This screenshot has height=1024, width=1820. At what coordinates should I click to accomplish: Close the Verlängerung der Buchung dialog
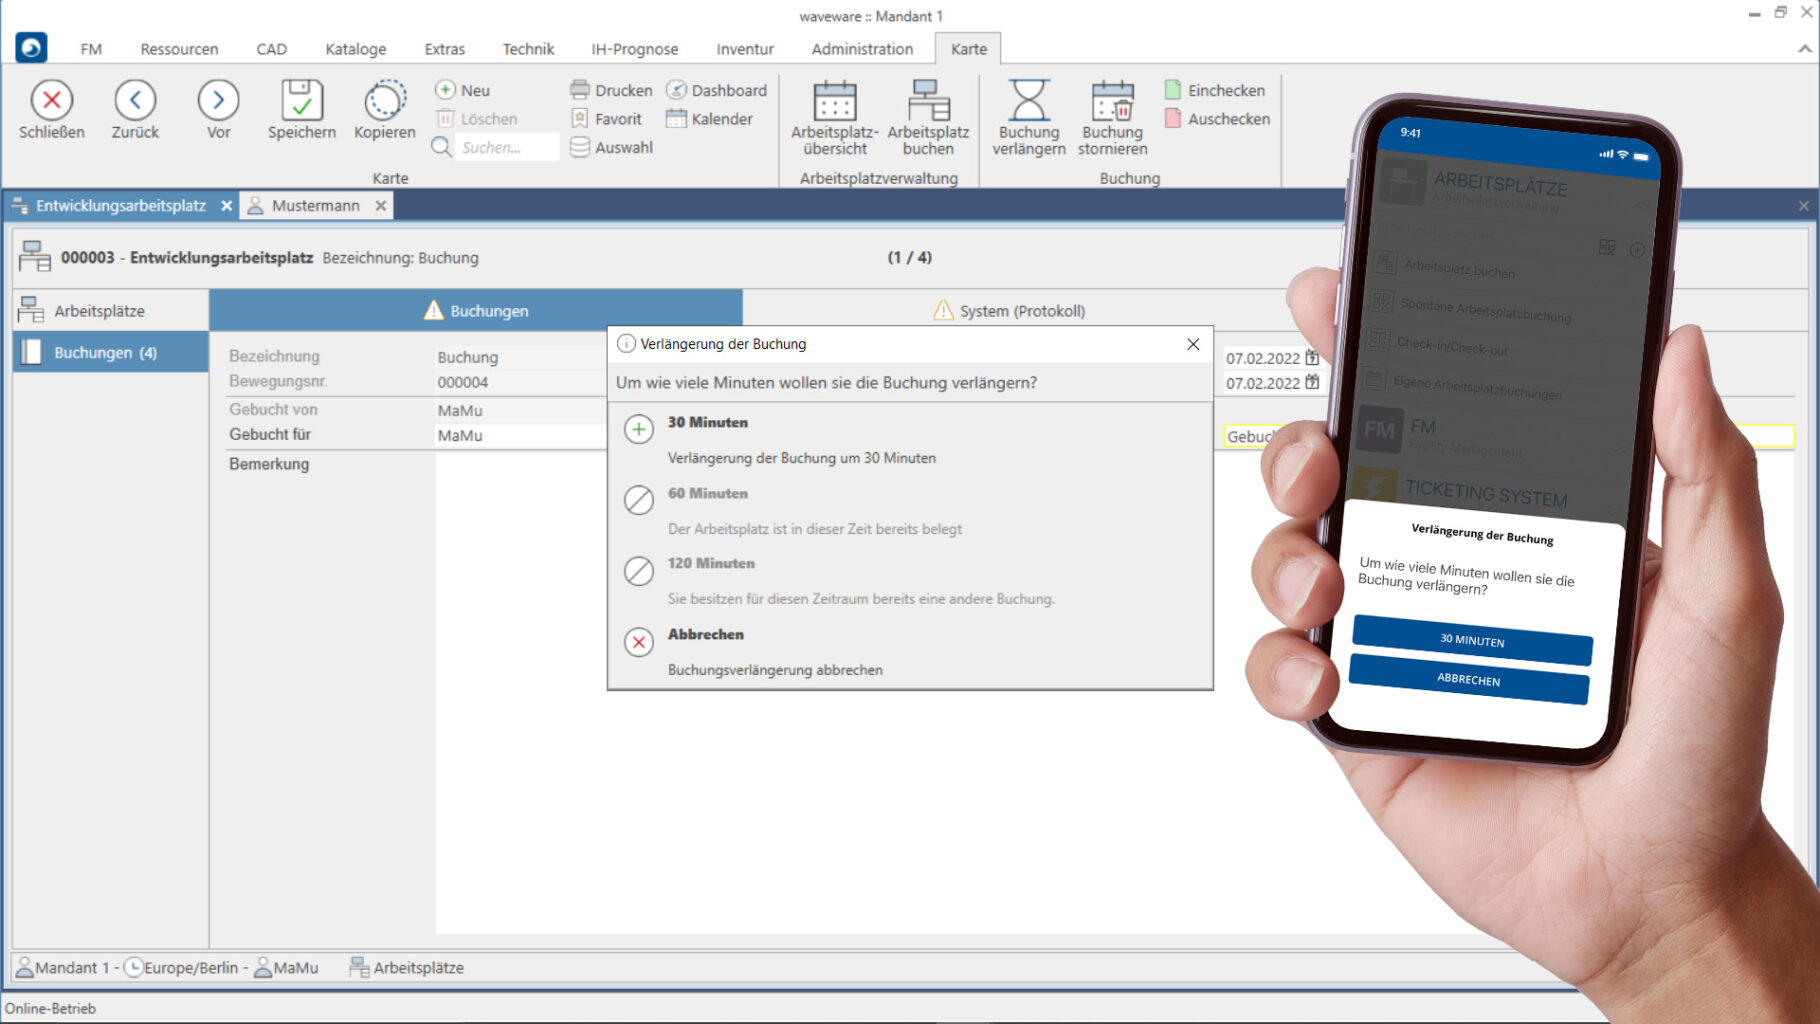[x=1193, y=344]
